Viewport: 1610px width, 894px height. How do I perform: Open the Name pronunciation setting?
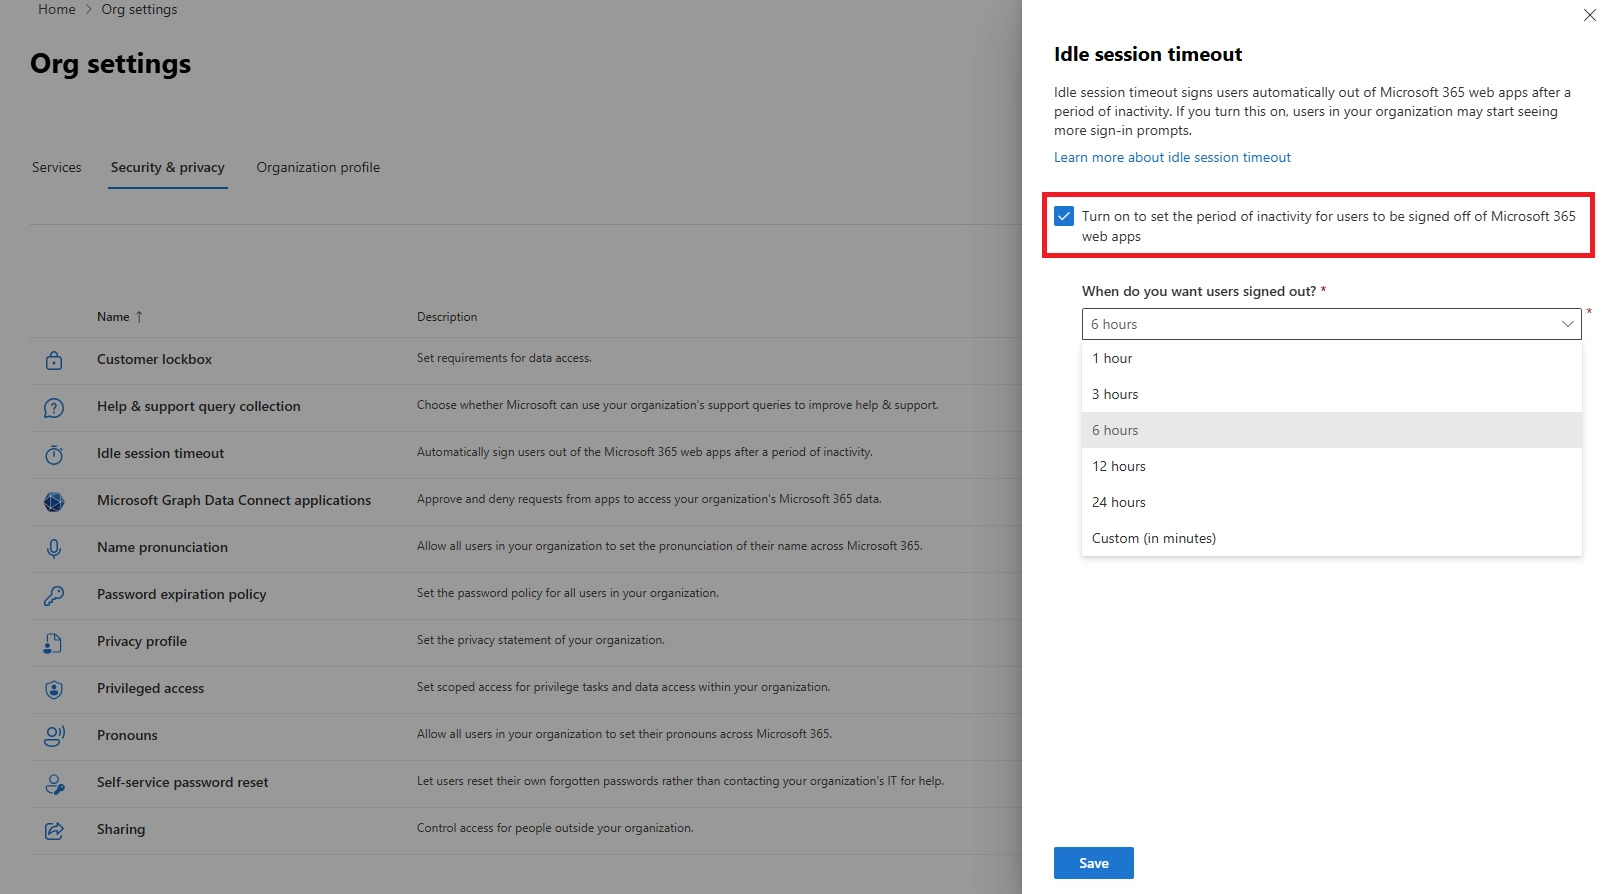coord(162,547)
